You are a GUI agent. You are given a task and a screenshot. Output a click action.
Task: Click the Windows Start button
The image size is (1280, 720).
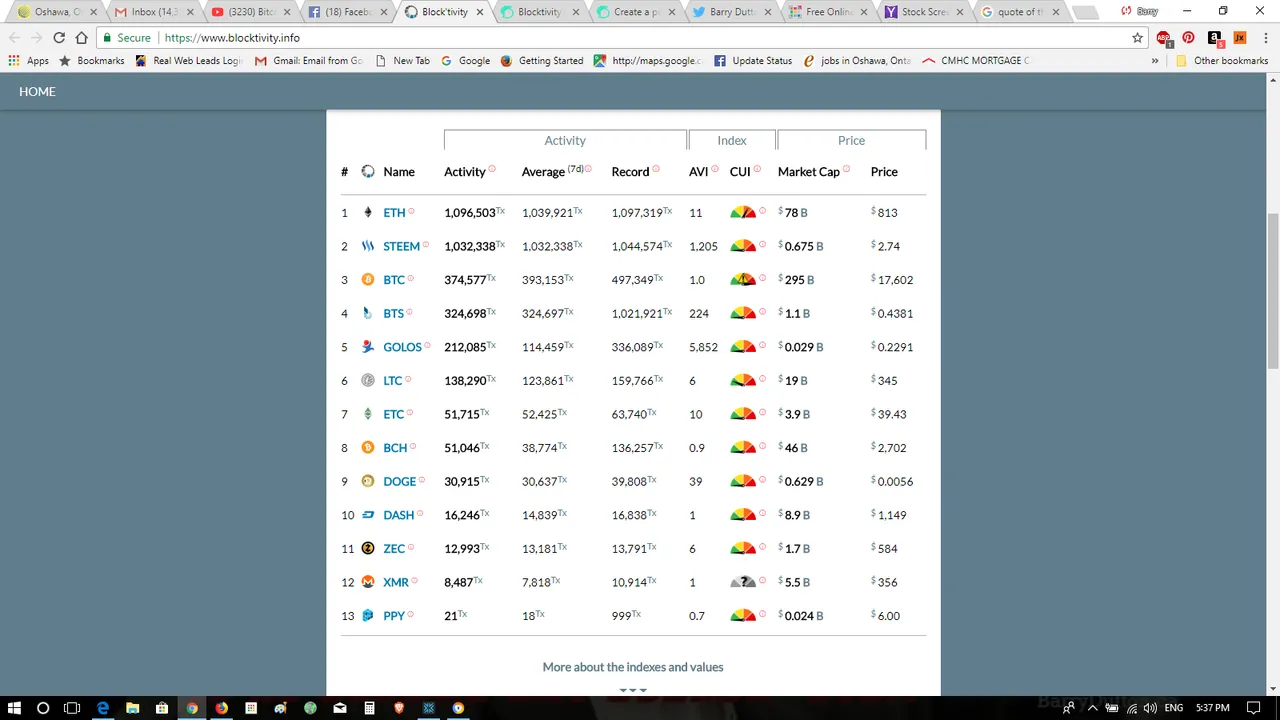click(14, 708)
